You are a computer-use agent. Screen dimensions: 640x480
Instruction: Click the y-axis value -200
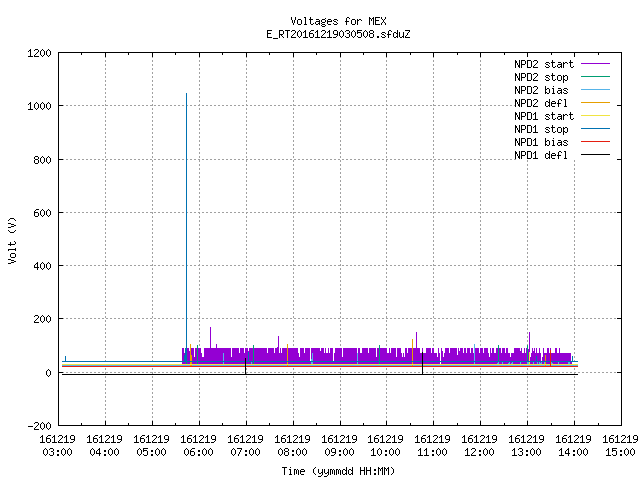pyautogui.click(x=39, y=426)
